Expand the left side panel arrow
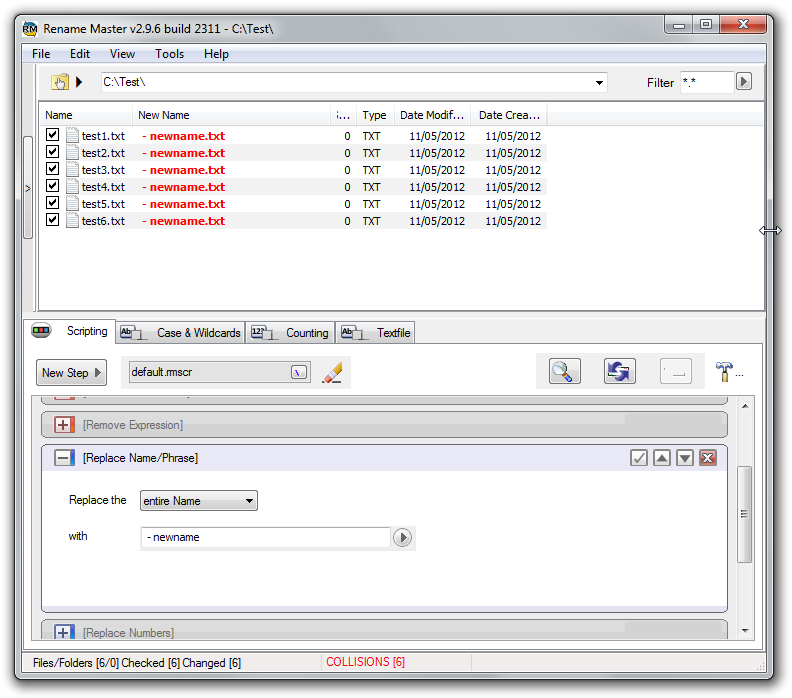792x698 pixels. [28, 188]
